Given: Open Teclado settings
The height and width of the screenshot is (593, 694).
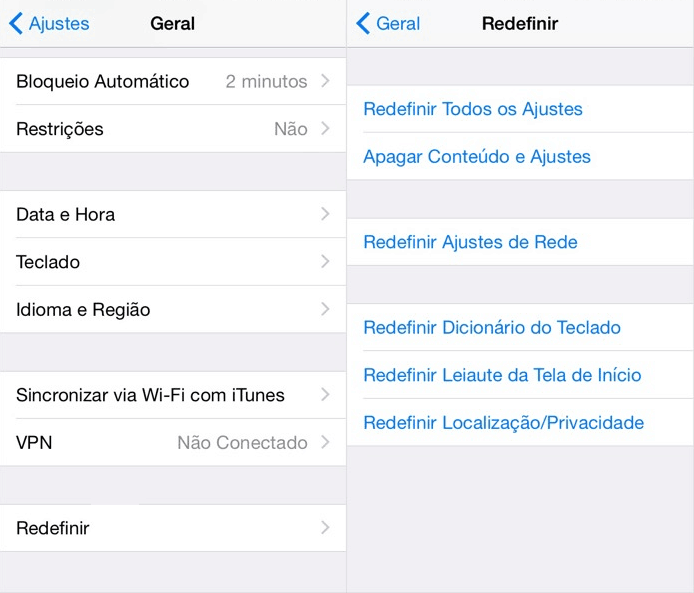Looking at the screenshot, I should pos(173,262).
